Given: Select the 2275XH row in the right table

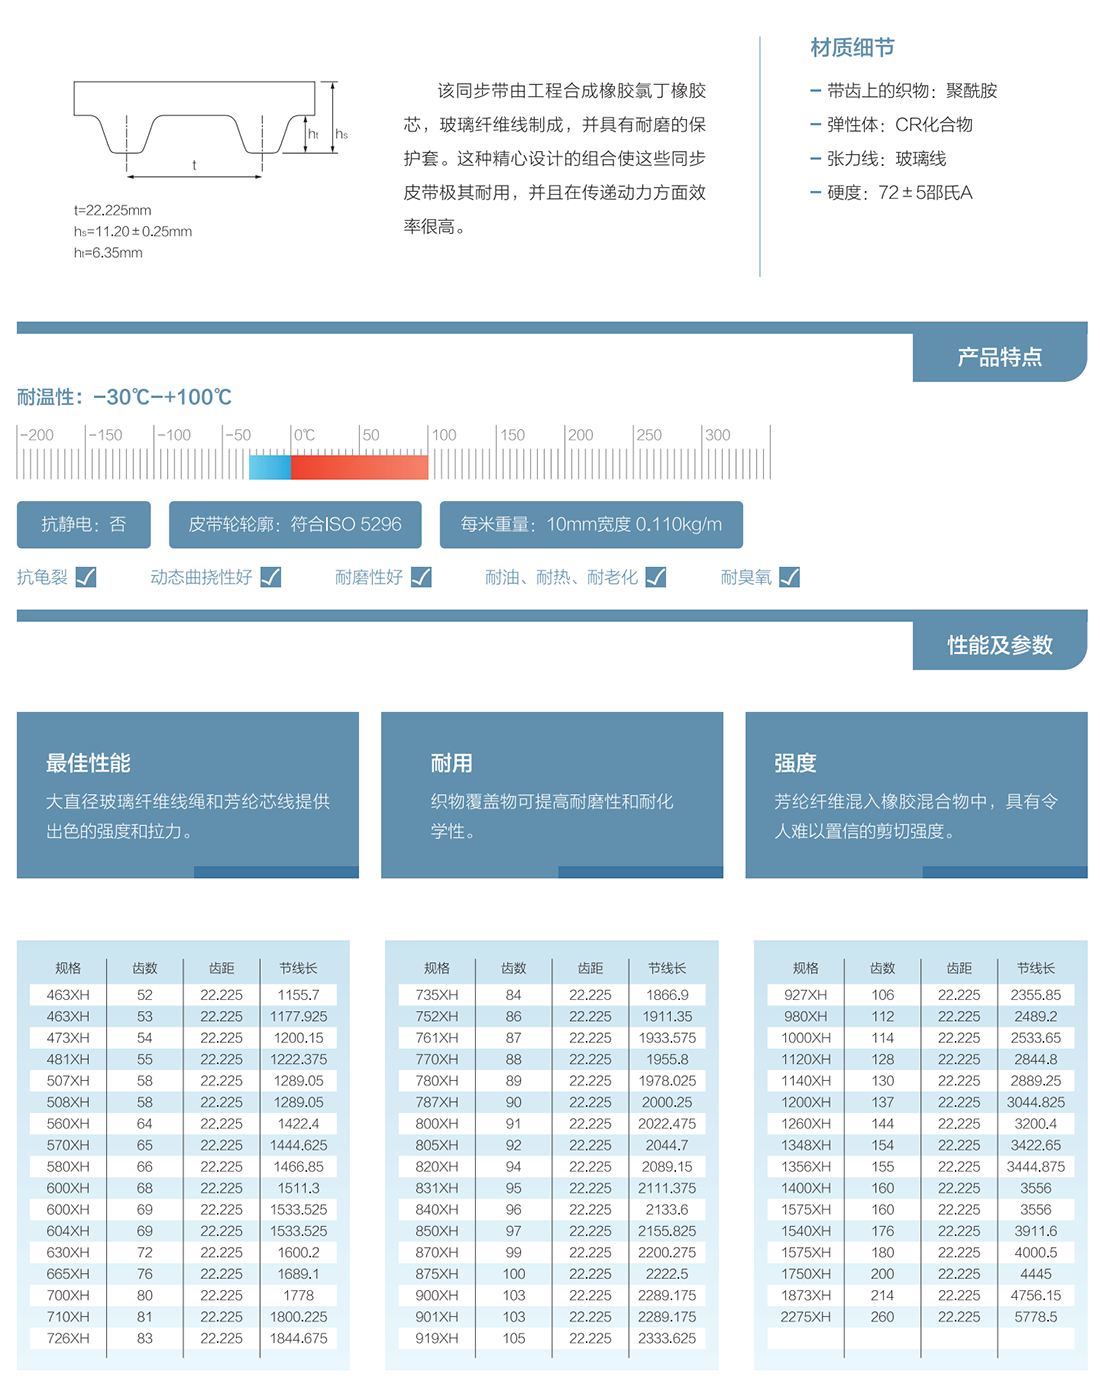Looking at the screenshot, I should click(x=920, y=1317).
